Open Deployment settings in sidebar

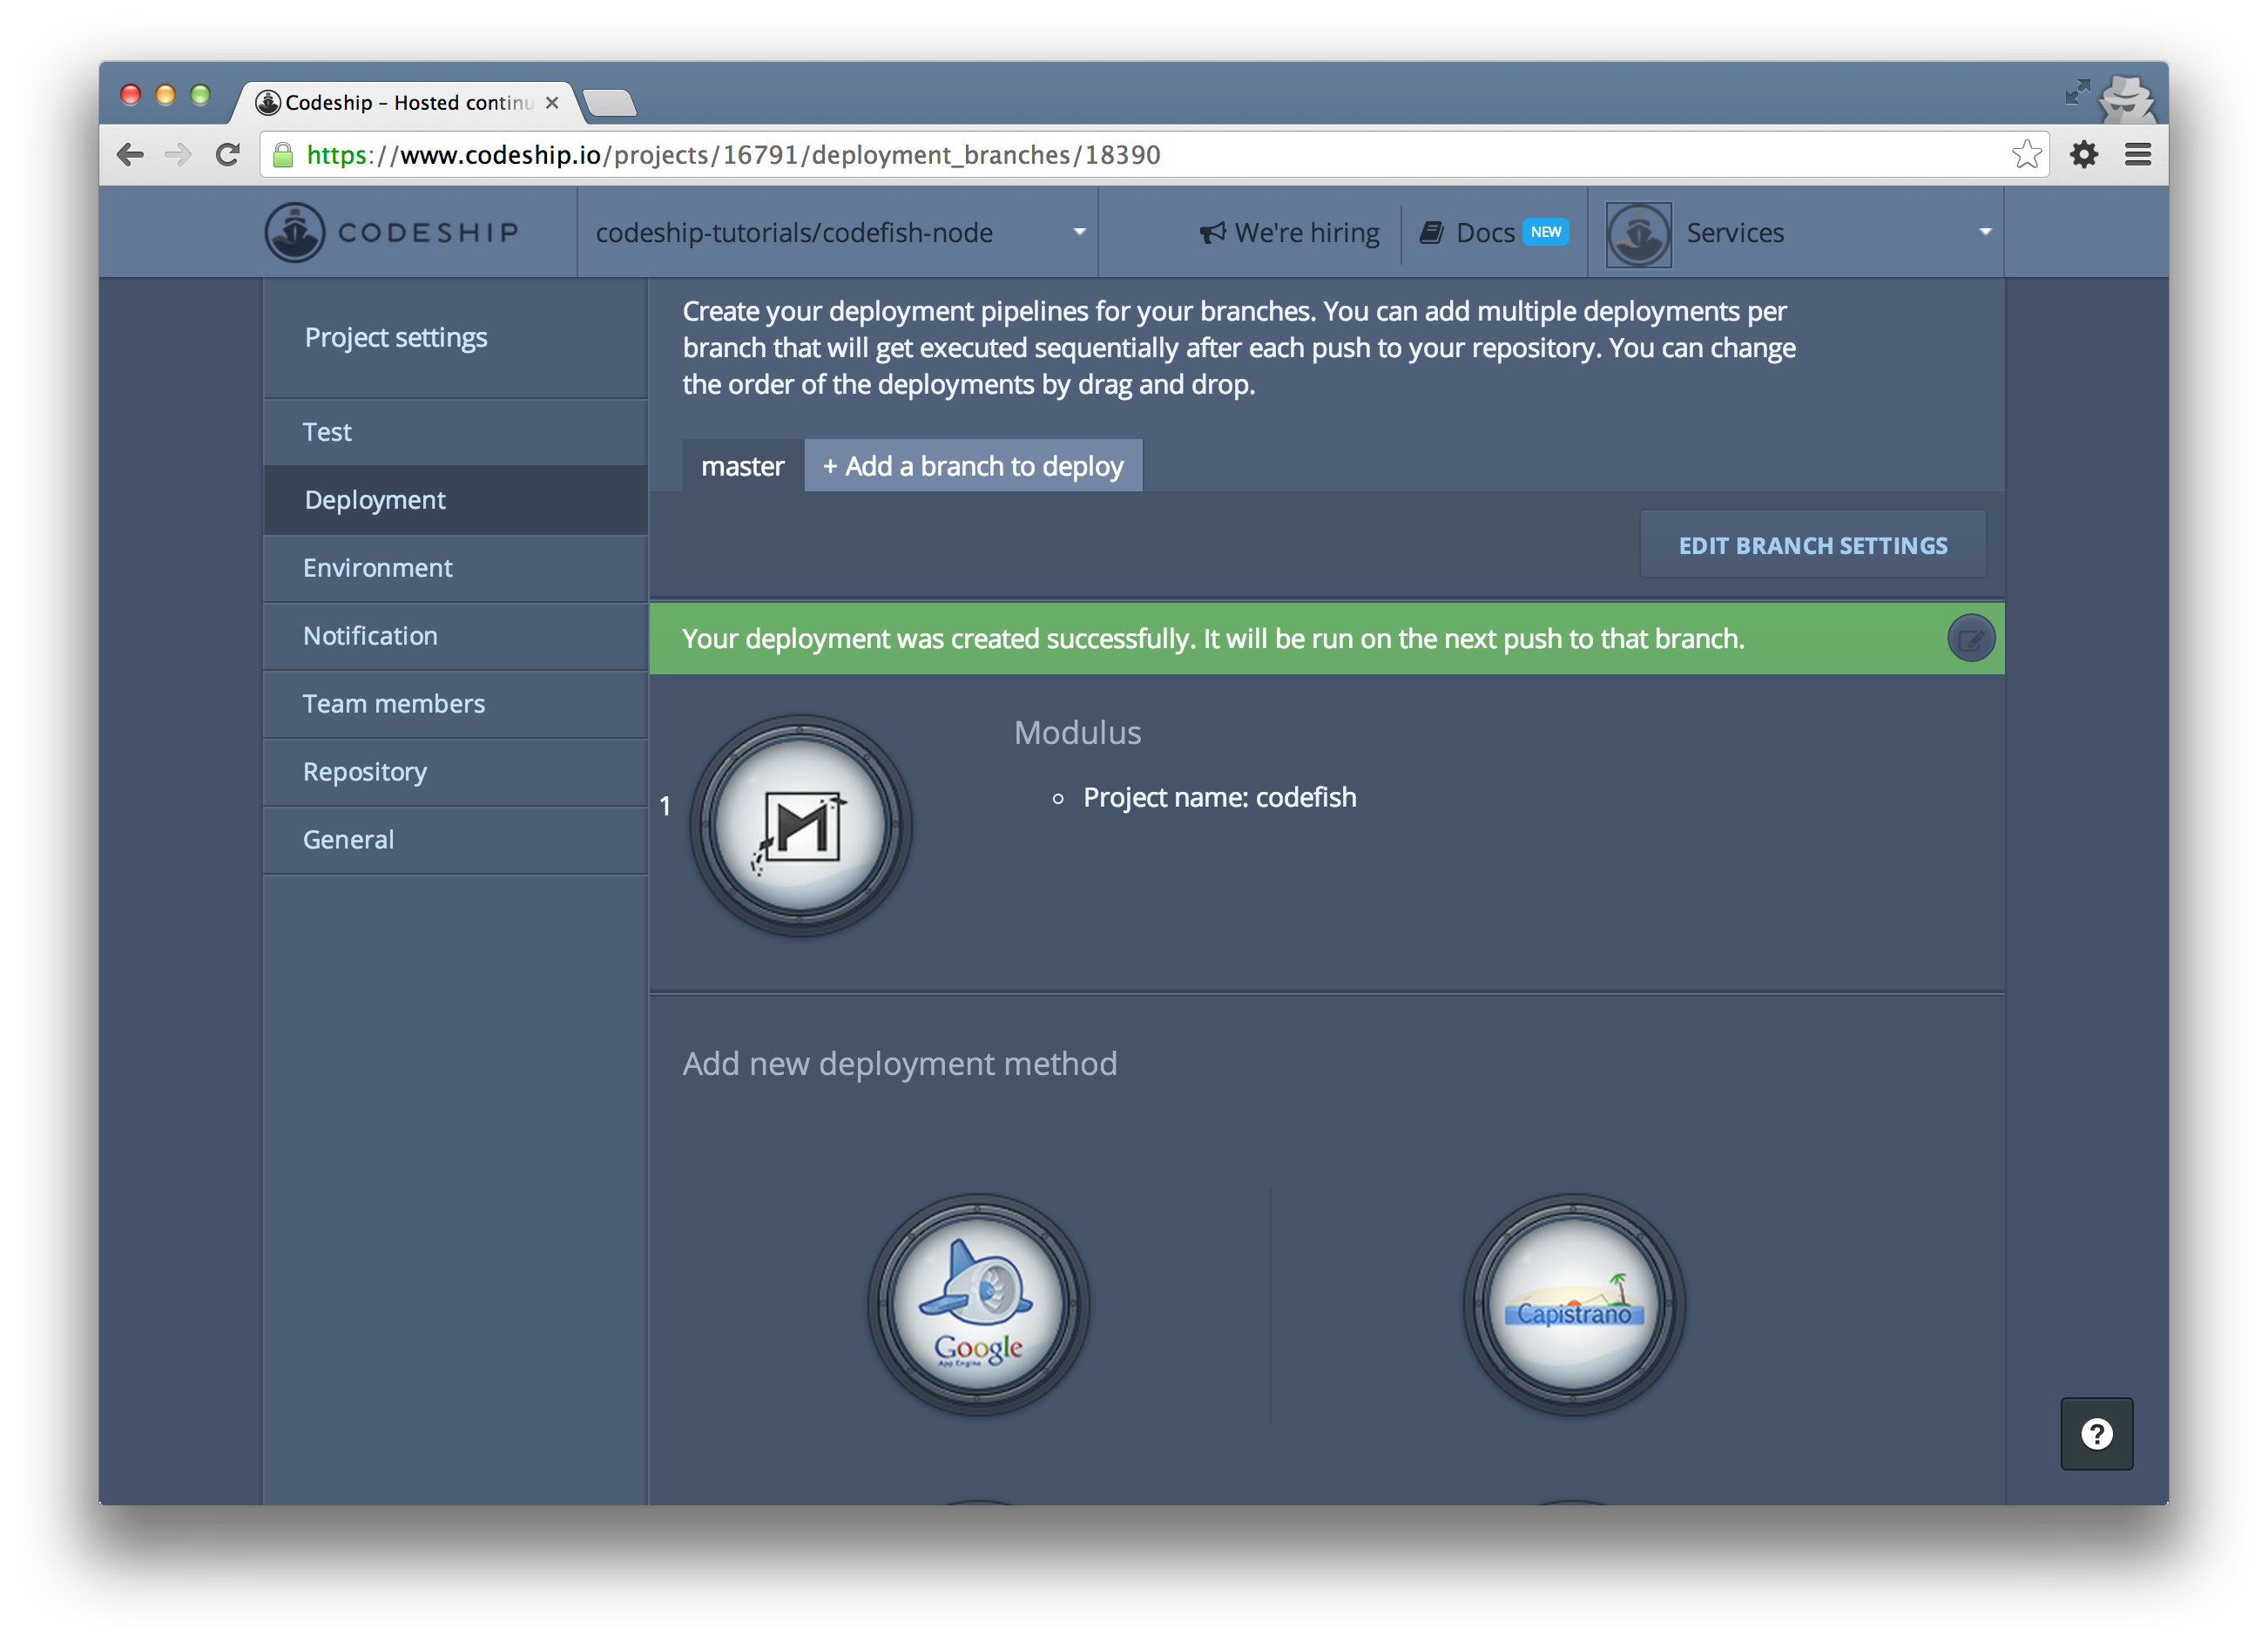coord(375,500)
